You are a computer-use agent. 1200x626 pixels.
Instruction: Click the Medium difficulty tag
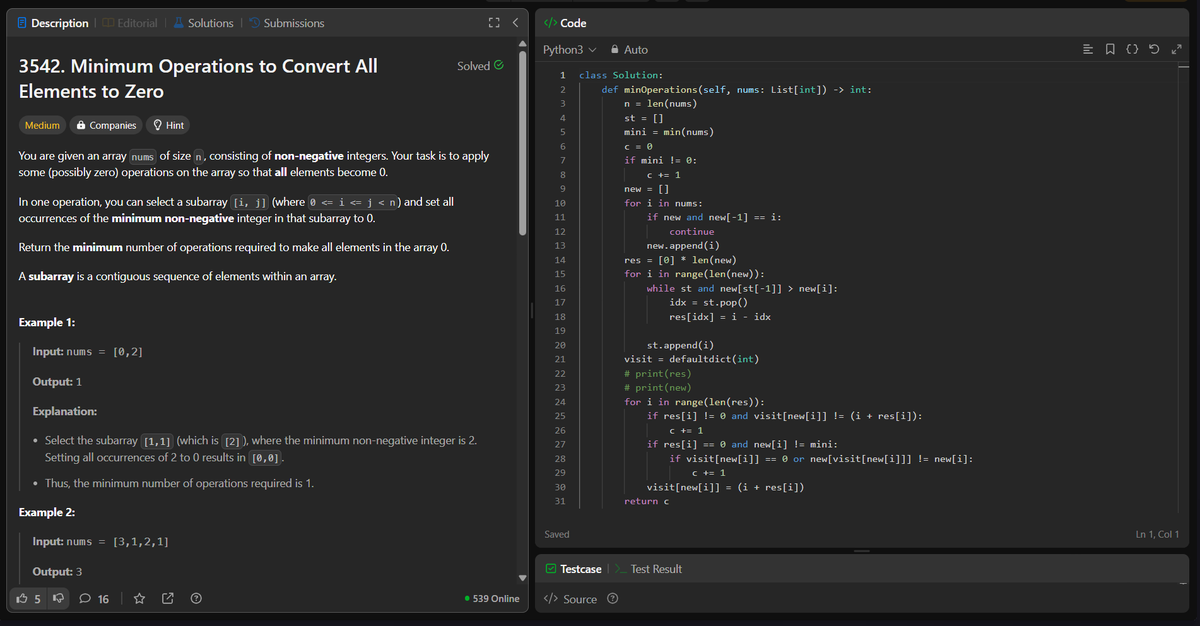(x=42, y=125)
